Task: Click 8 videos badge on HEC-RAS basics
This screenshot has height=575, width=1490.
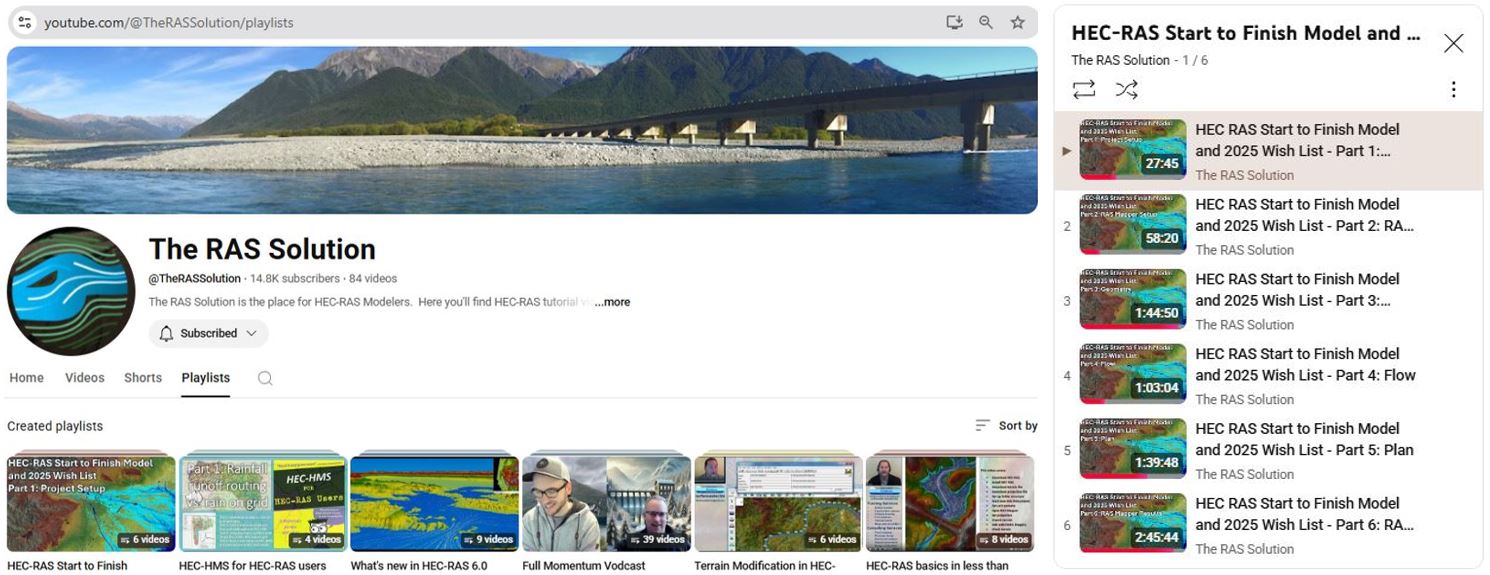Action: pyautogui.click(x=1003, y=539)
